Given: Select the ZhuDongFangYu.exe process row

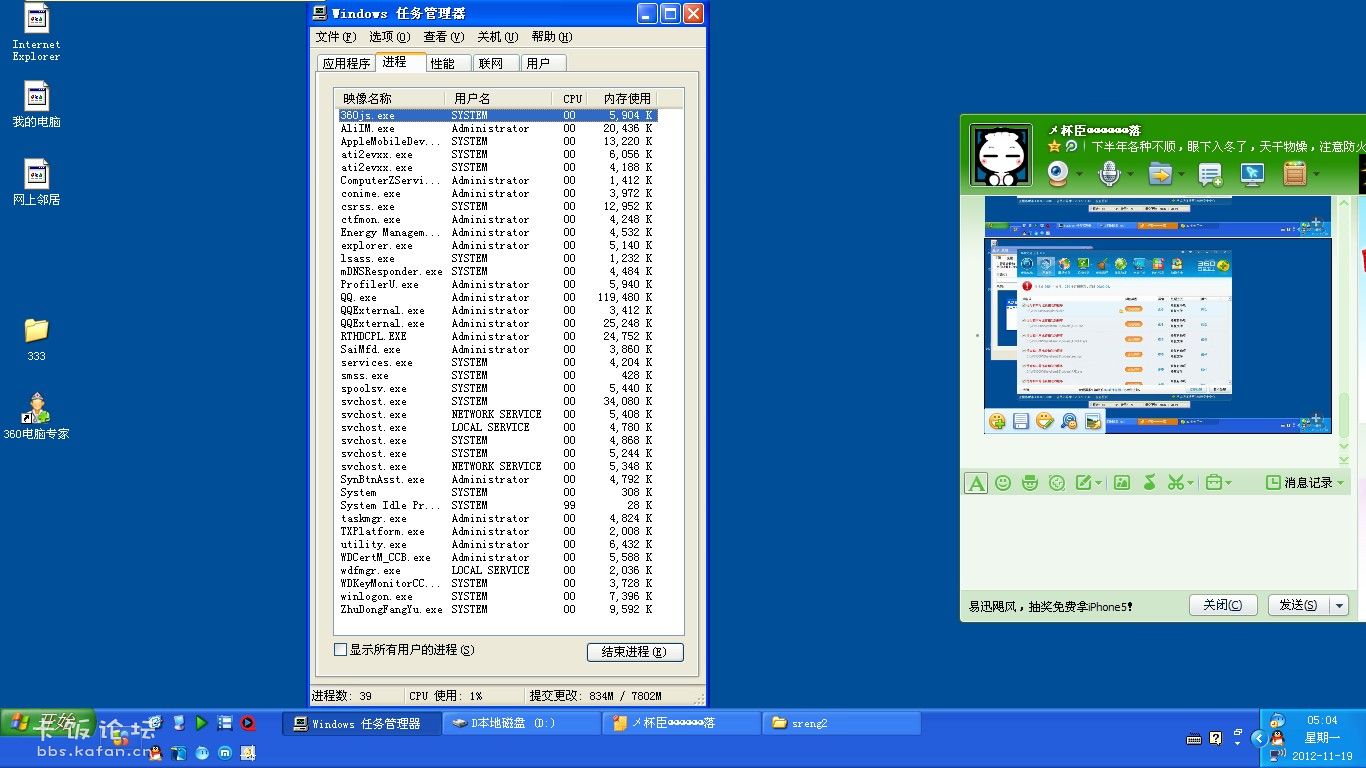Looking at the screenshot, I should pyautogui.click(x=496, y=610).
